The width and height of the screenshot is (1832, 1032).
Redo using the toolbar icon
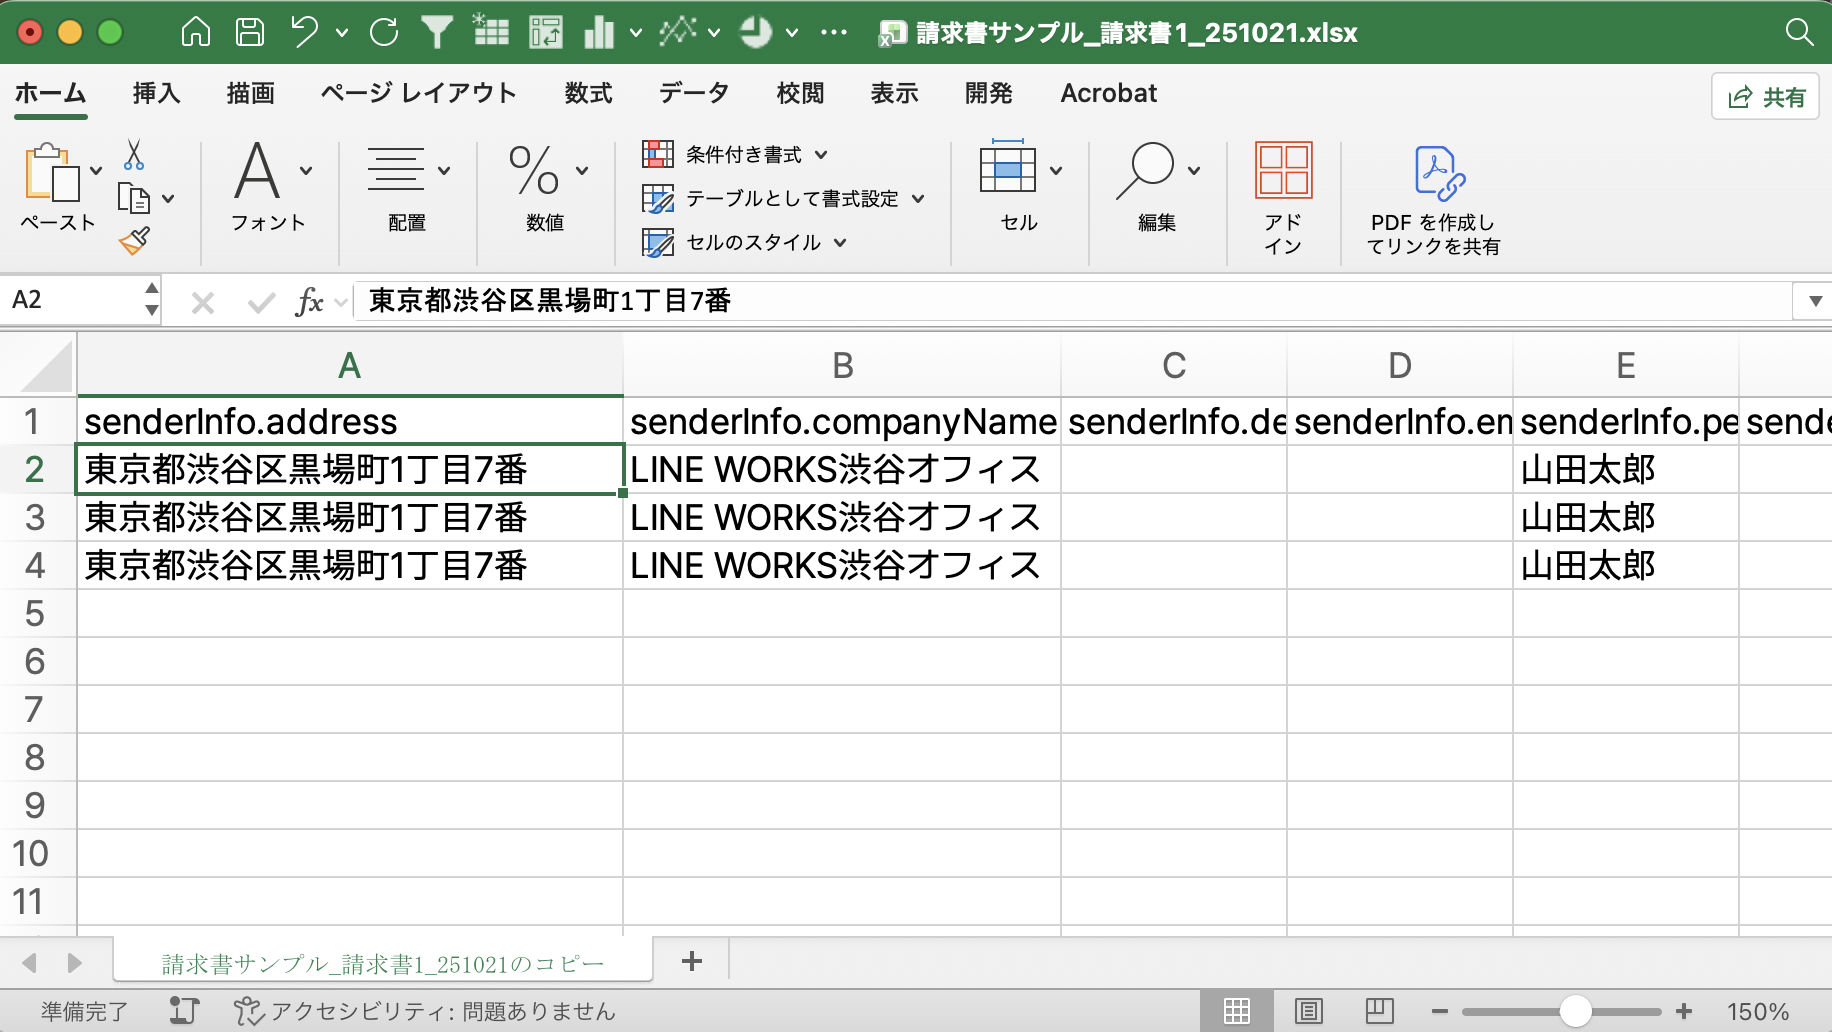click(383, 30)
